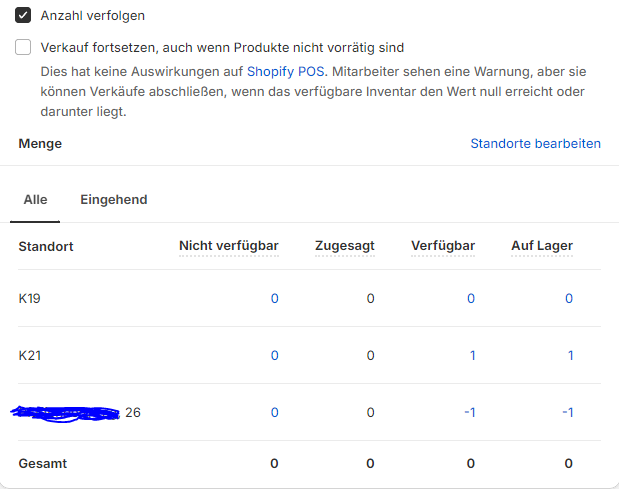The width and height of the screenshot is (619, 489).
Task: Select the K21 location row label
Action: tap(30, 355)
